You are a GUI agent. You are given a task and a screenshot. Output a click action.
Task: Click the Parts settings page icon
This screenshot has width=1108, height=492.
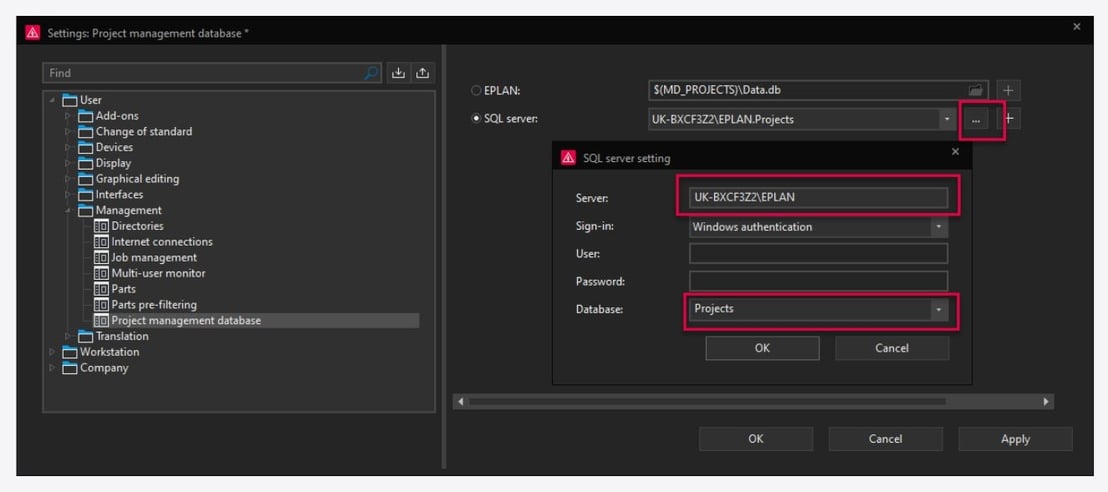point(101,288)
